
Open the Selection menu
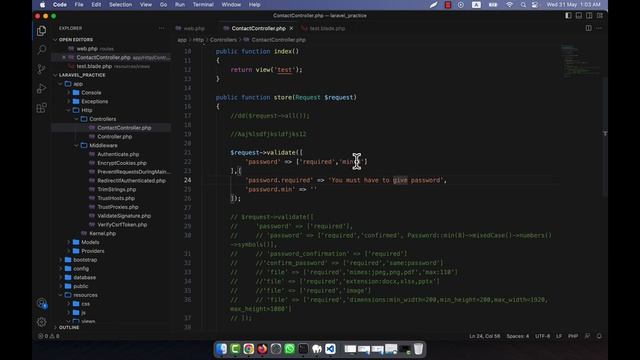[x=120, y=5]
